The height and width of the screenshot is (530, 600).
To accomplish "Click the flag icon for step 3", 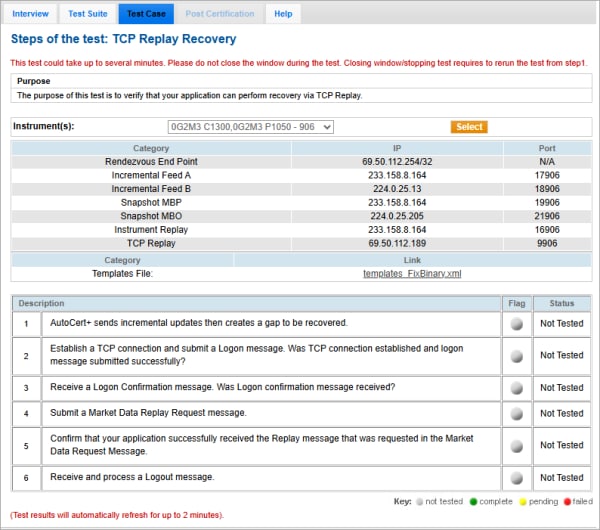I will pyautogui.click(x=516, y=388).
